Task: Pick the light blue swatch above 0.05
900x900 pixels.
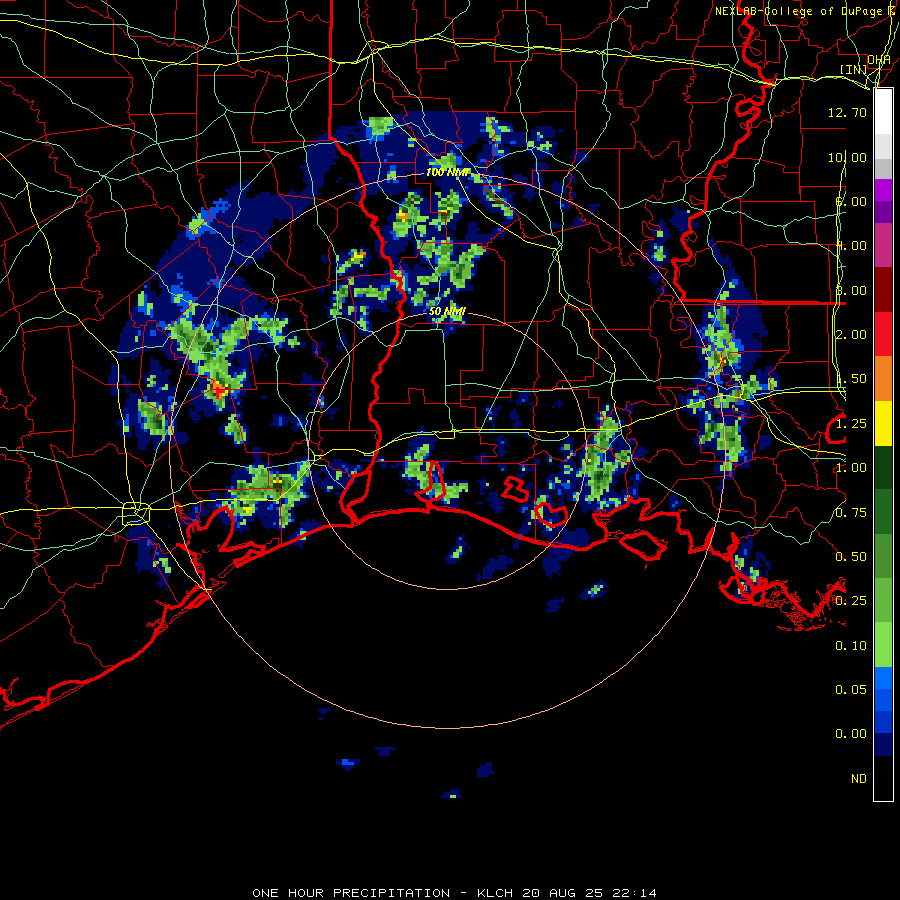Action: (883, 678)
